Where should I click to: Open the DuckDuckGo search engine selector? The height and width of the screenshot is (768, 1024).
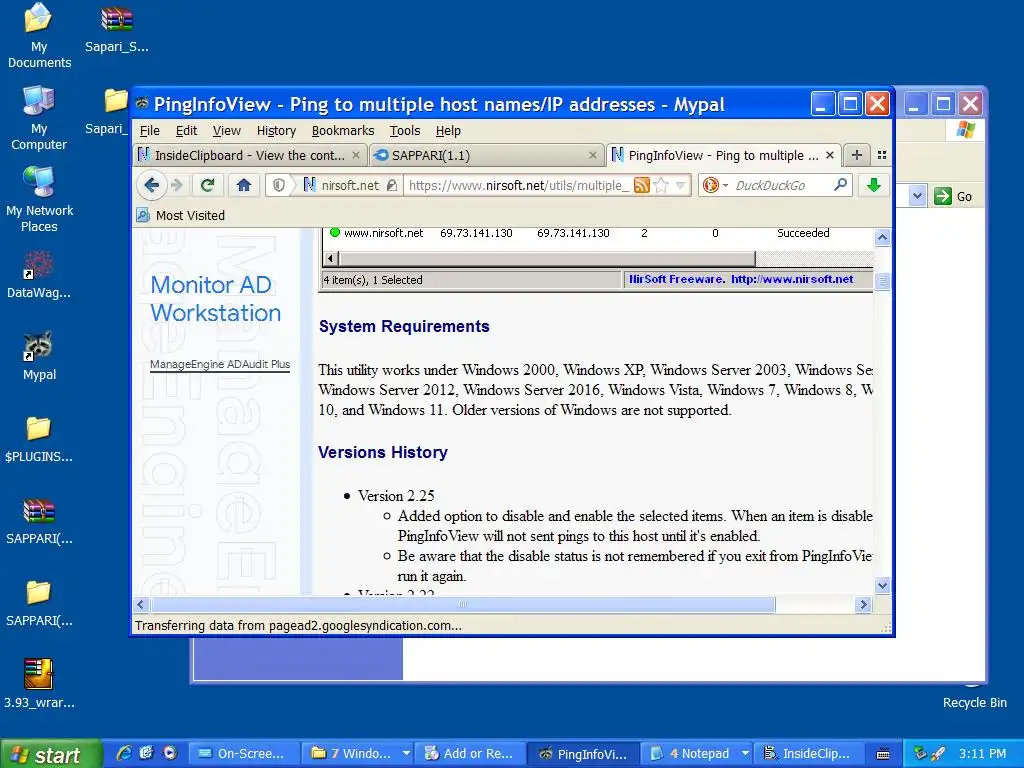pos(715,185)
